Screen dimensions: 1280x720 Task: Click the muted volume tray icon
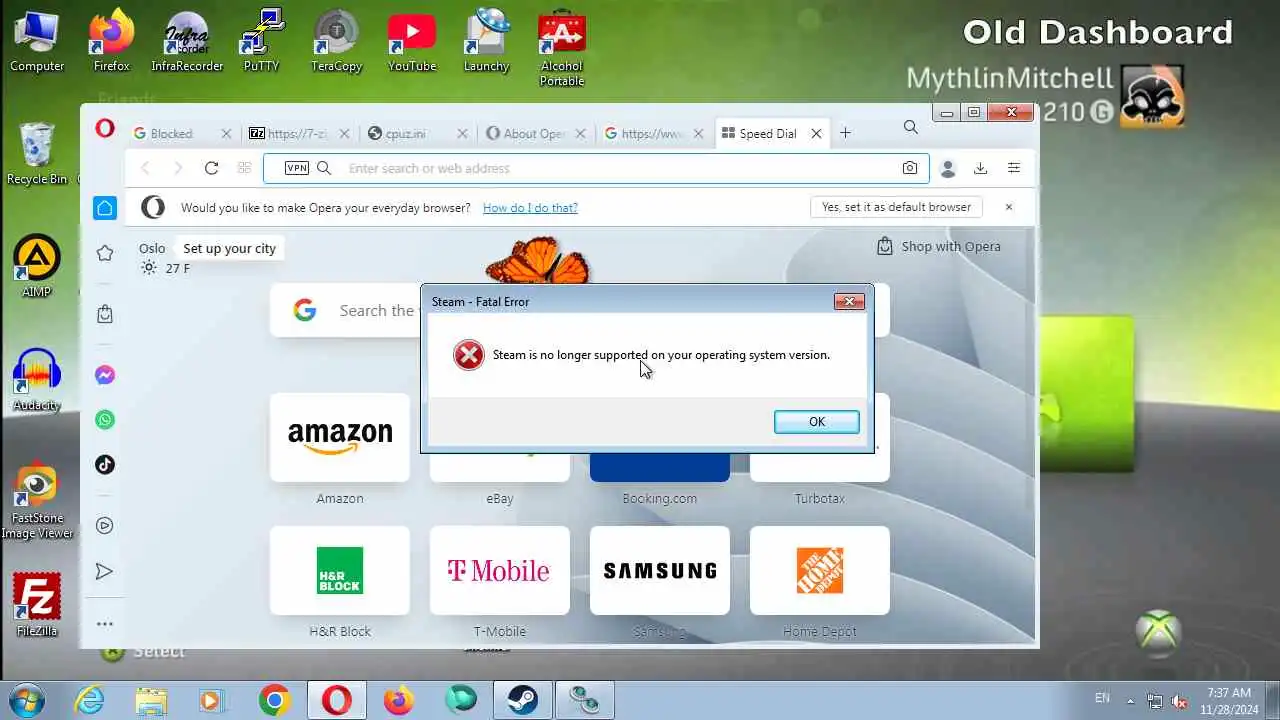pyautogui.click(x=1180, y=700)
